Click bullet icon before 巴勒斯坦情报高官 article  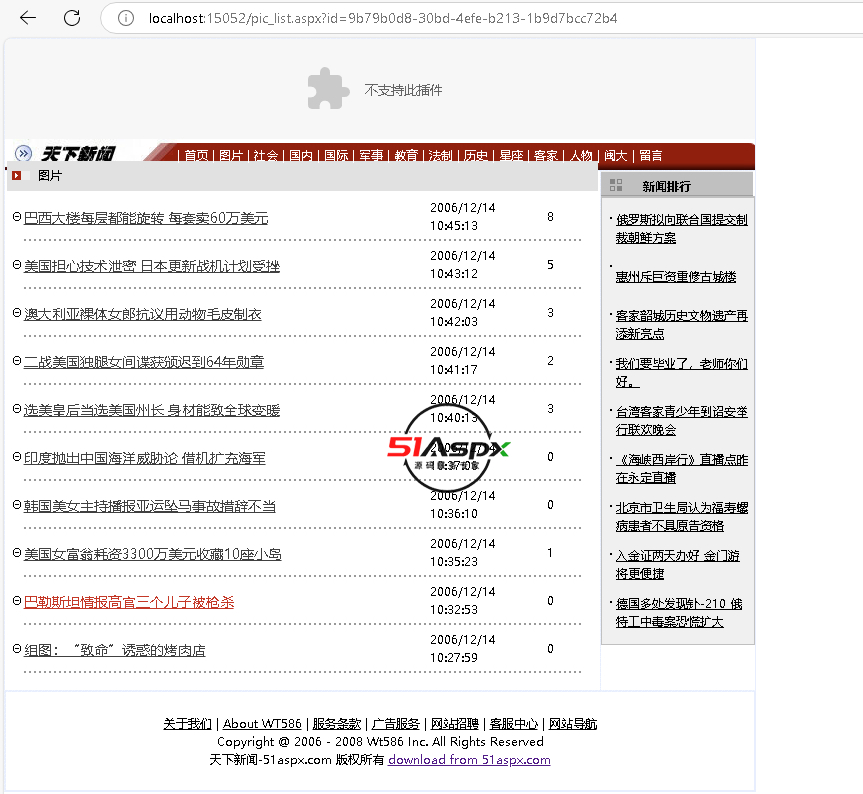tap(17, 600)
